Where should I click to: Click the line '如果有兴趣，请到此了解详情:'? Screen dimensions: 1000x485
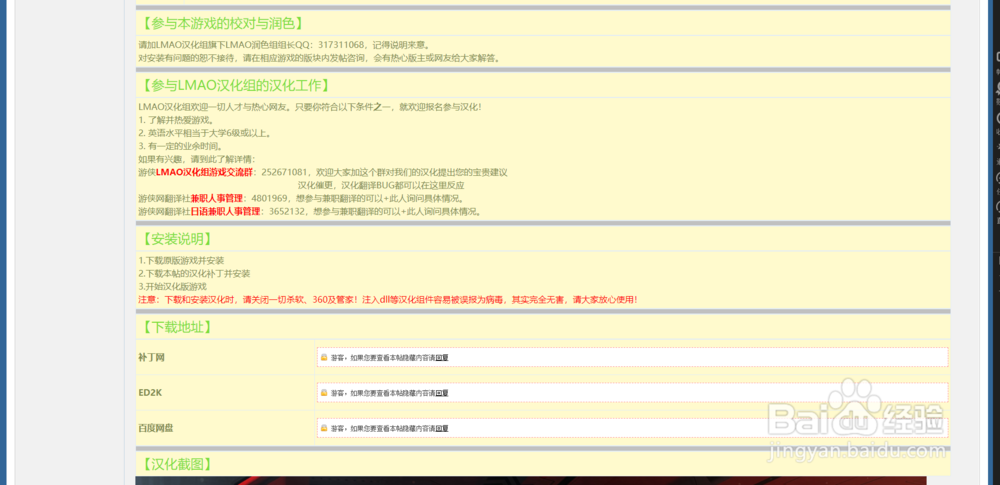pos(197,159)
